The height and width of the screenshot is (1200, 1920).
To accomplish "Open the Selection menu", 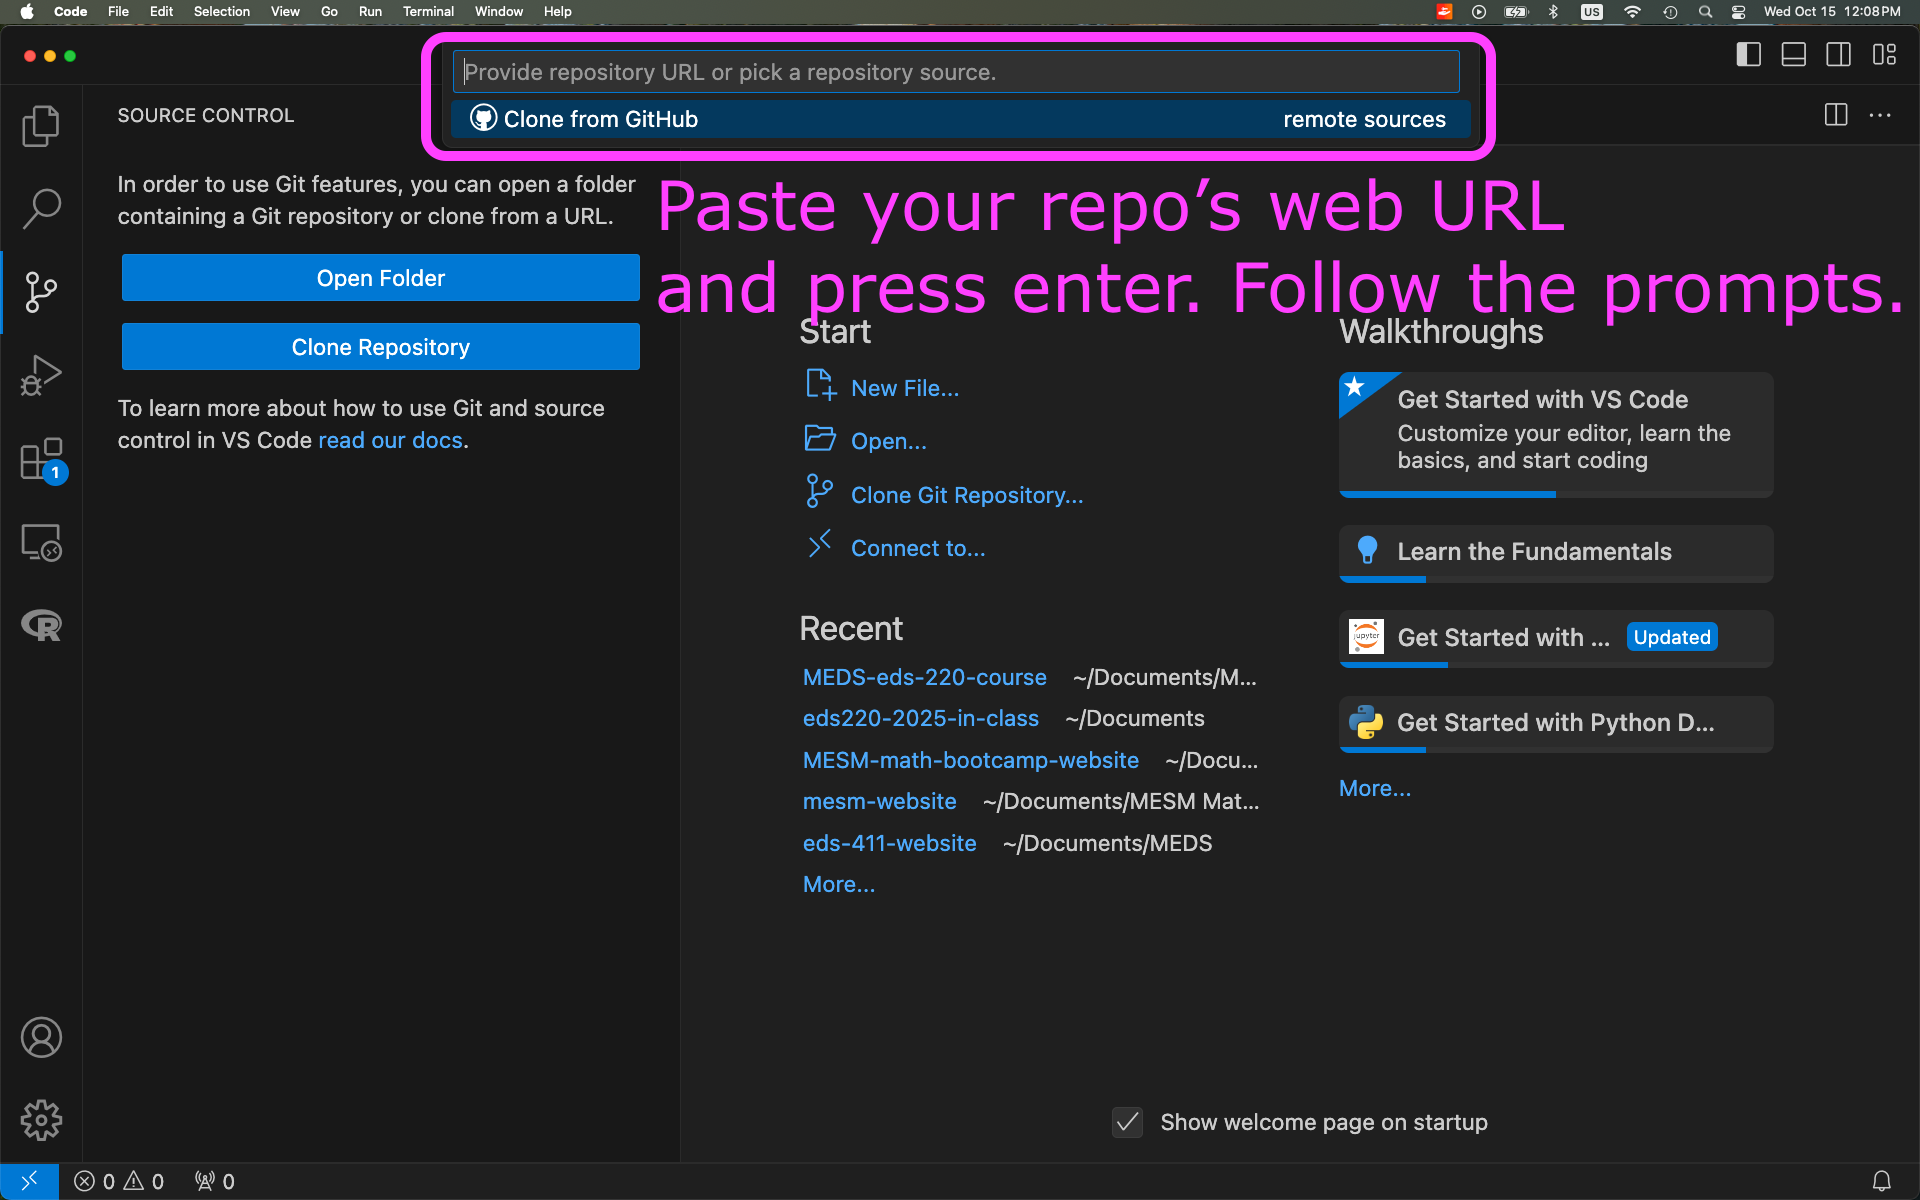I will tap(221, 12).
